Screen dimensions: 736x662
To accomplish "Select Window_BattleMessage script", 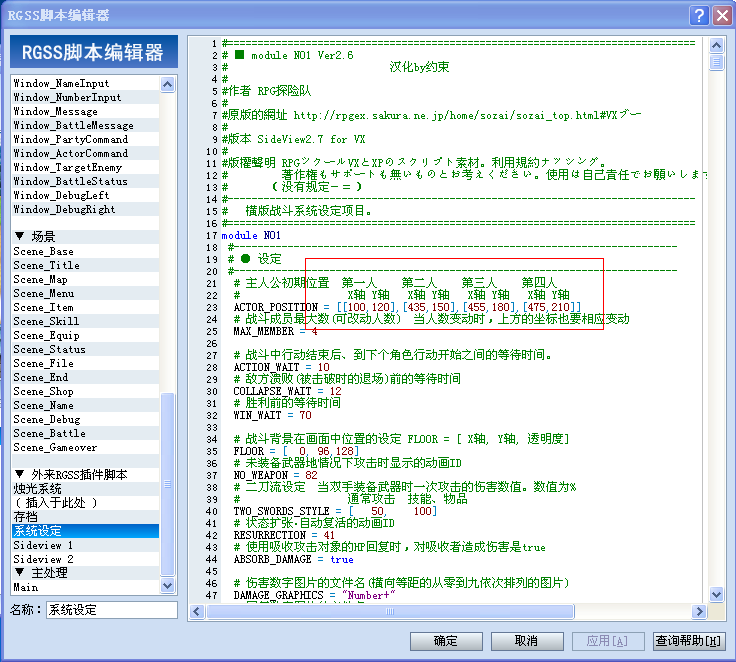I will 85,125.
